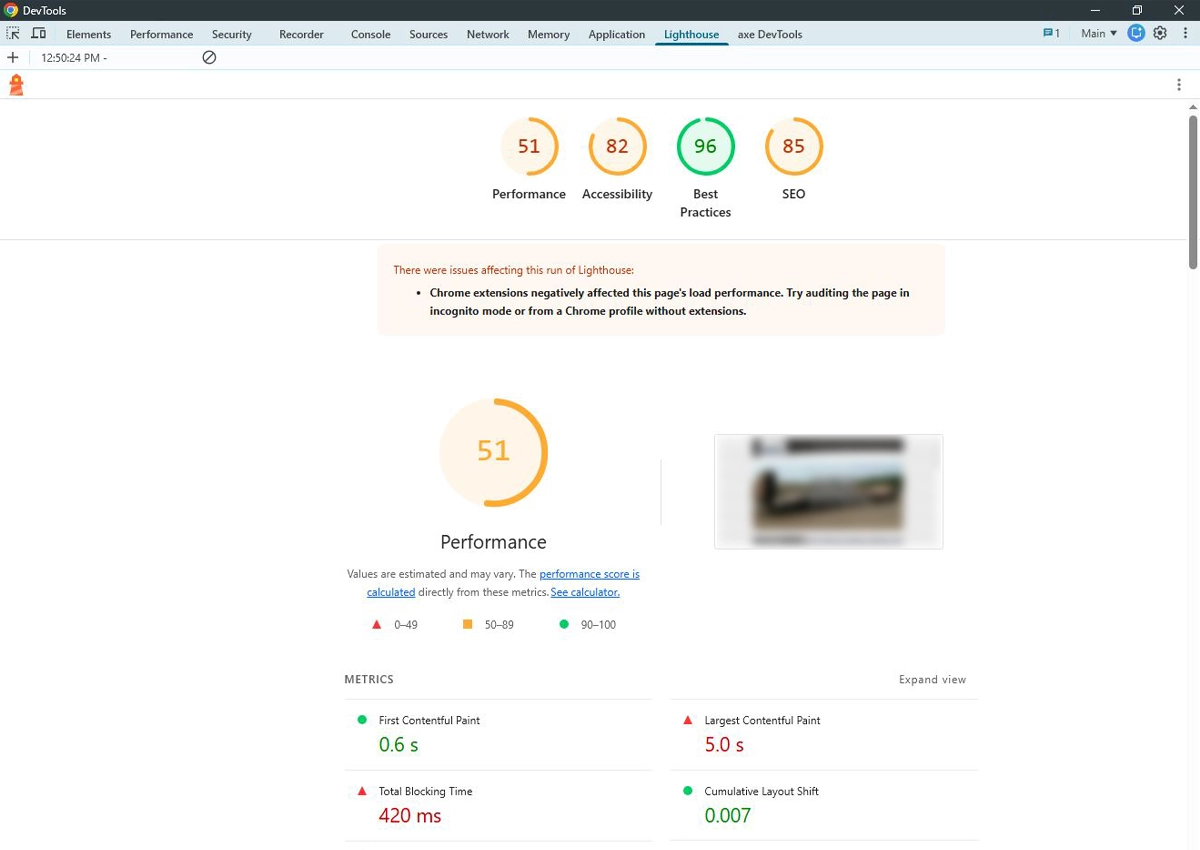
Task: Select the Lighthouse tab
Action: pos(691,34)
